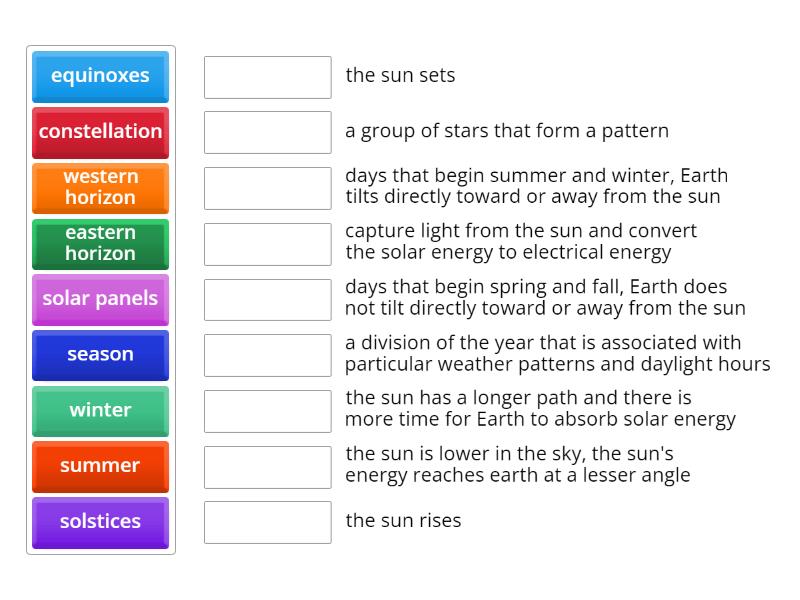
Task: Click the answer box beside 'the sun rises'
Action: pyautogui.click(x=266, y=521)
